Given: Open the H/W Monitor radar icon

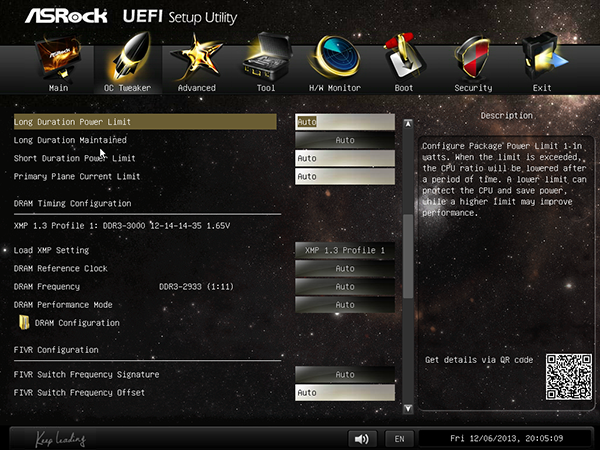Looking at the screenshot, I should pos(335,57).
